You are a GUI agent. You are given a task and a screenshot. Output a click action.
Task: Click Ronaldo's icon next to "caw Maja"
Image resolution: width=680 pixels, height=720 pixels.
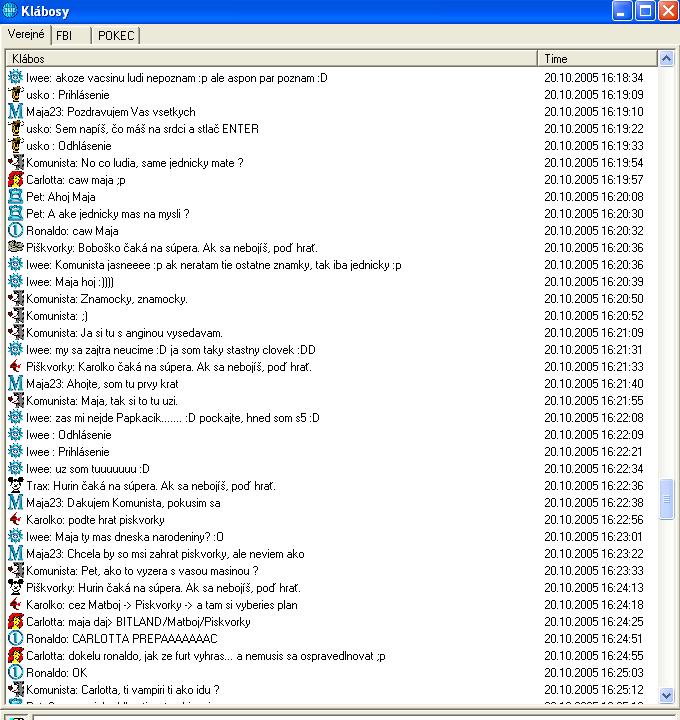click(15, 231)
